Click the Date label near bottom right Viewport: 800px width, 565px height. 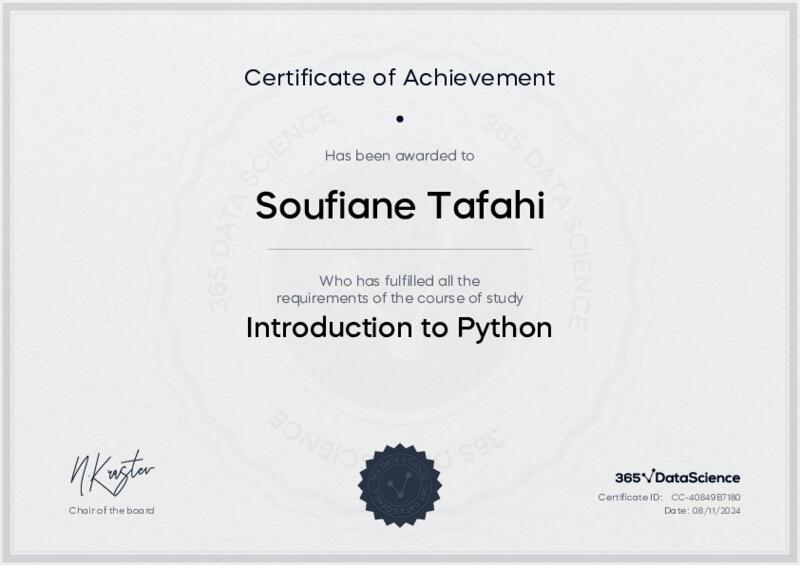pyautogui.click(x=676, y=511)
